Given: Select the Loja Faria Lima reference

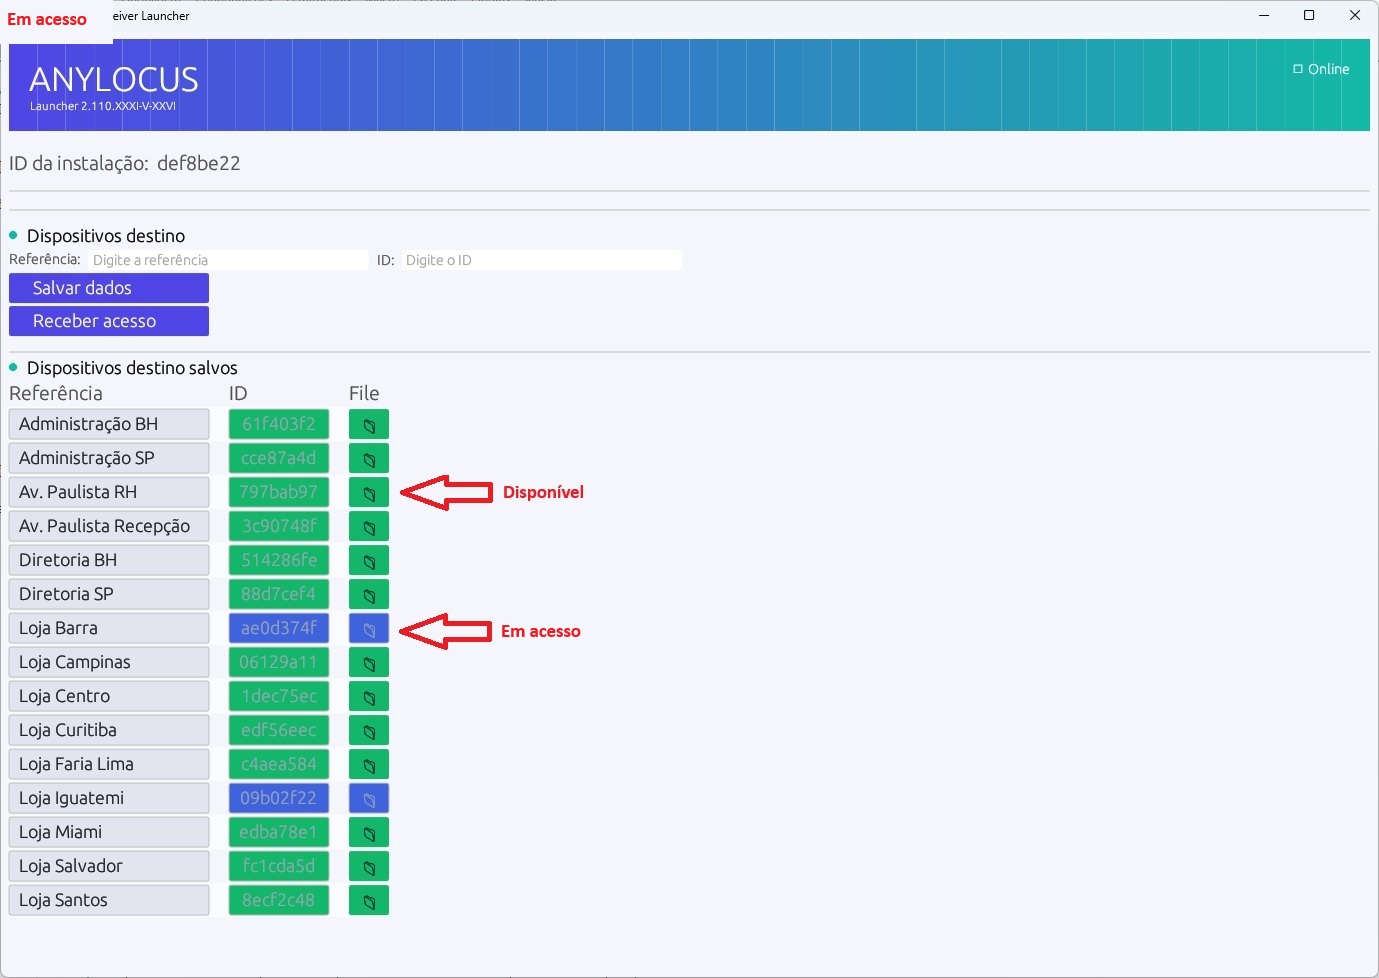Looking at the screenshot, I should point(109,765).
